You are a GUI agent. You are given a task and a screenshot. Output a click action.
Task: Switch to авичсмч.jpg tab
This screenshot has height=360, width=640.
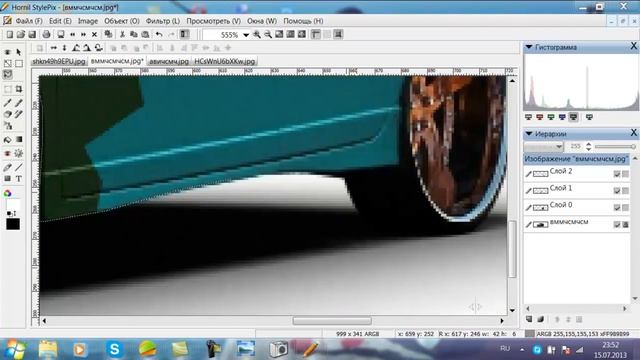point(169,61)
